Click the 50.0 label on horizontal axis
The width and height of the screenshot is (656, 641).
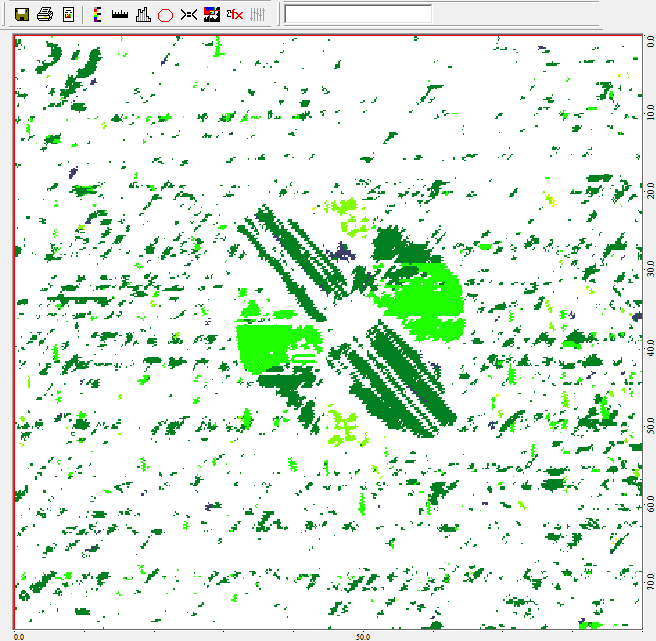[363, 635]
